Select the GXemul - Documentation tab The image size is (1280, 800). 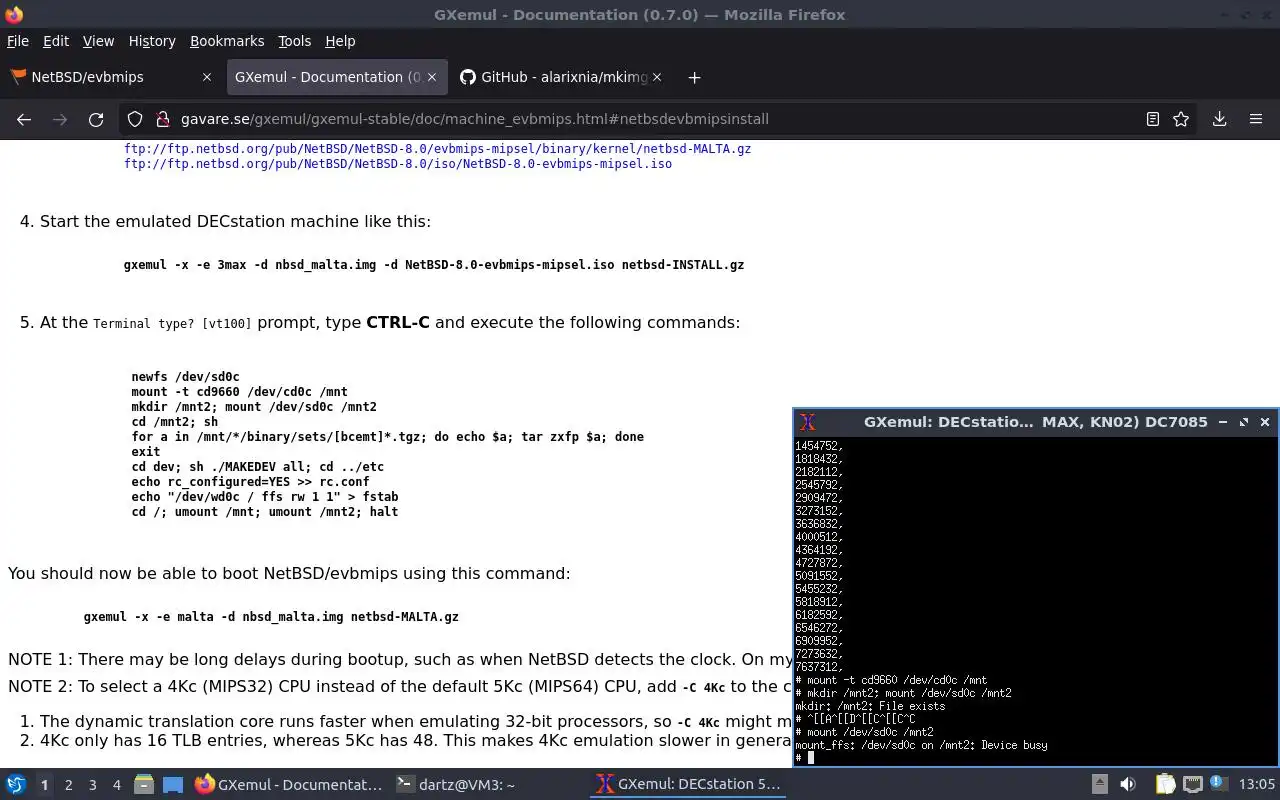(336, 77)
